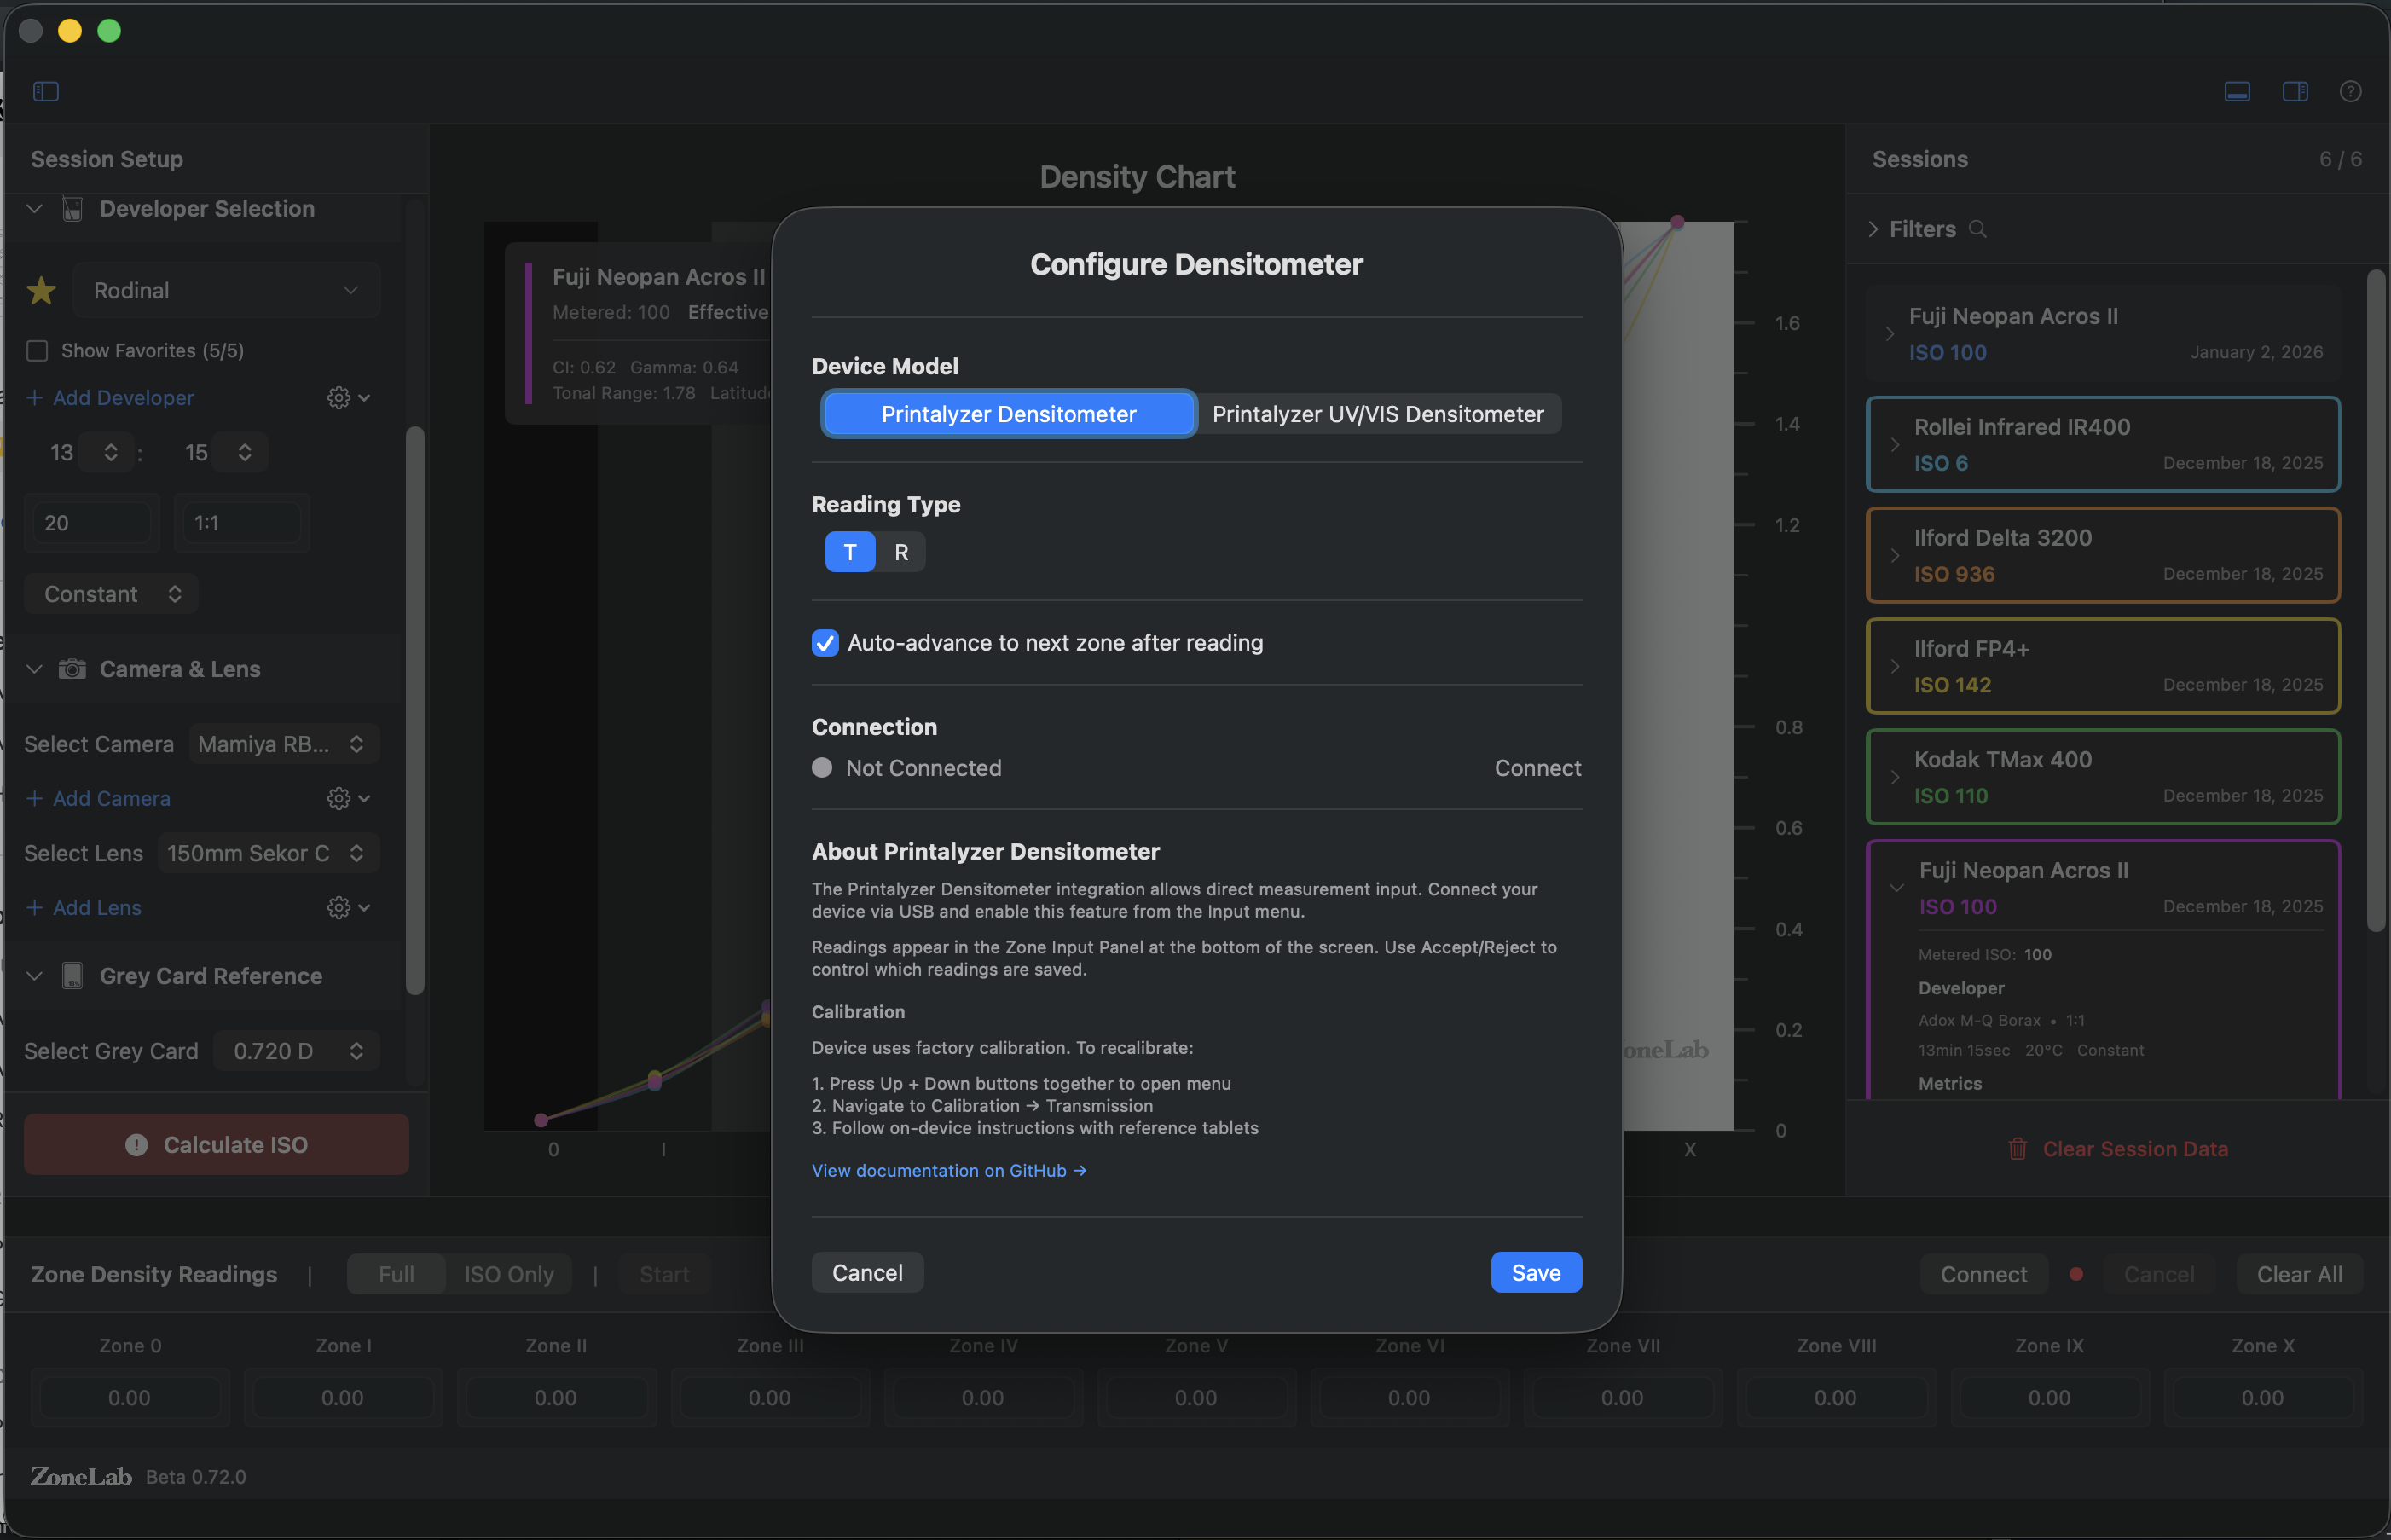Toggle the left sidebar panel icon

[x=46, y=91]
